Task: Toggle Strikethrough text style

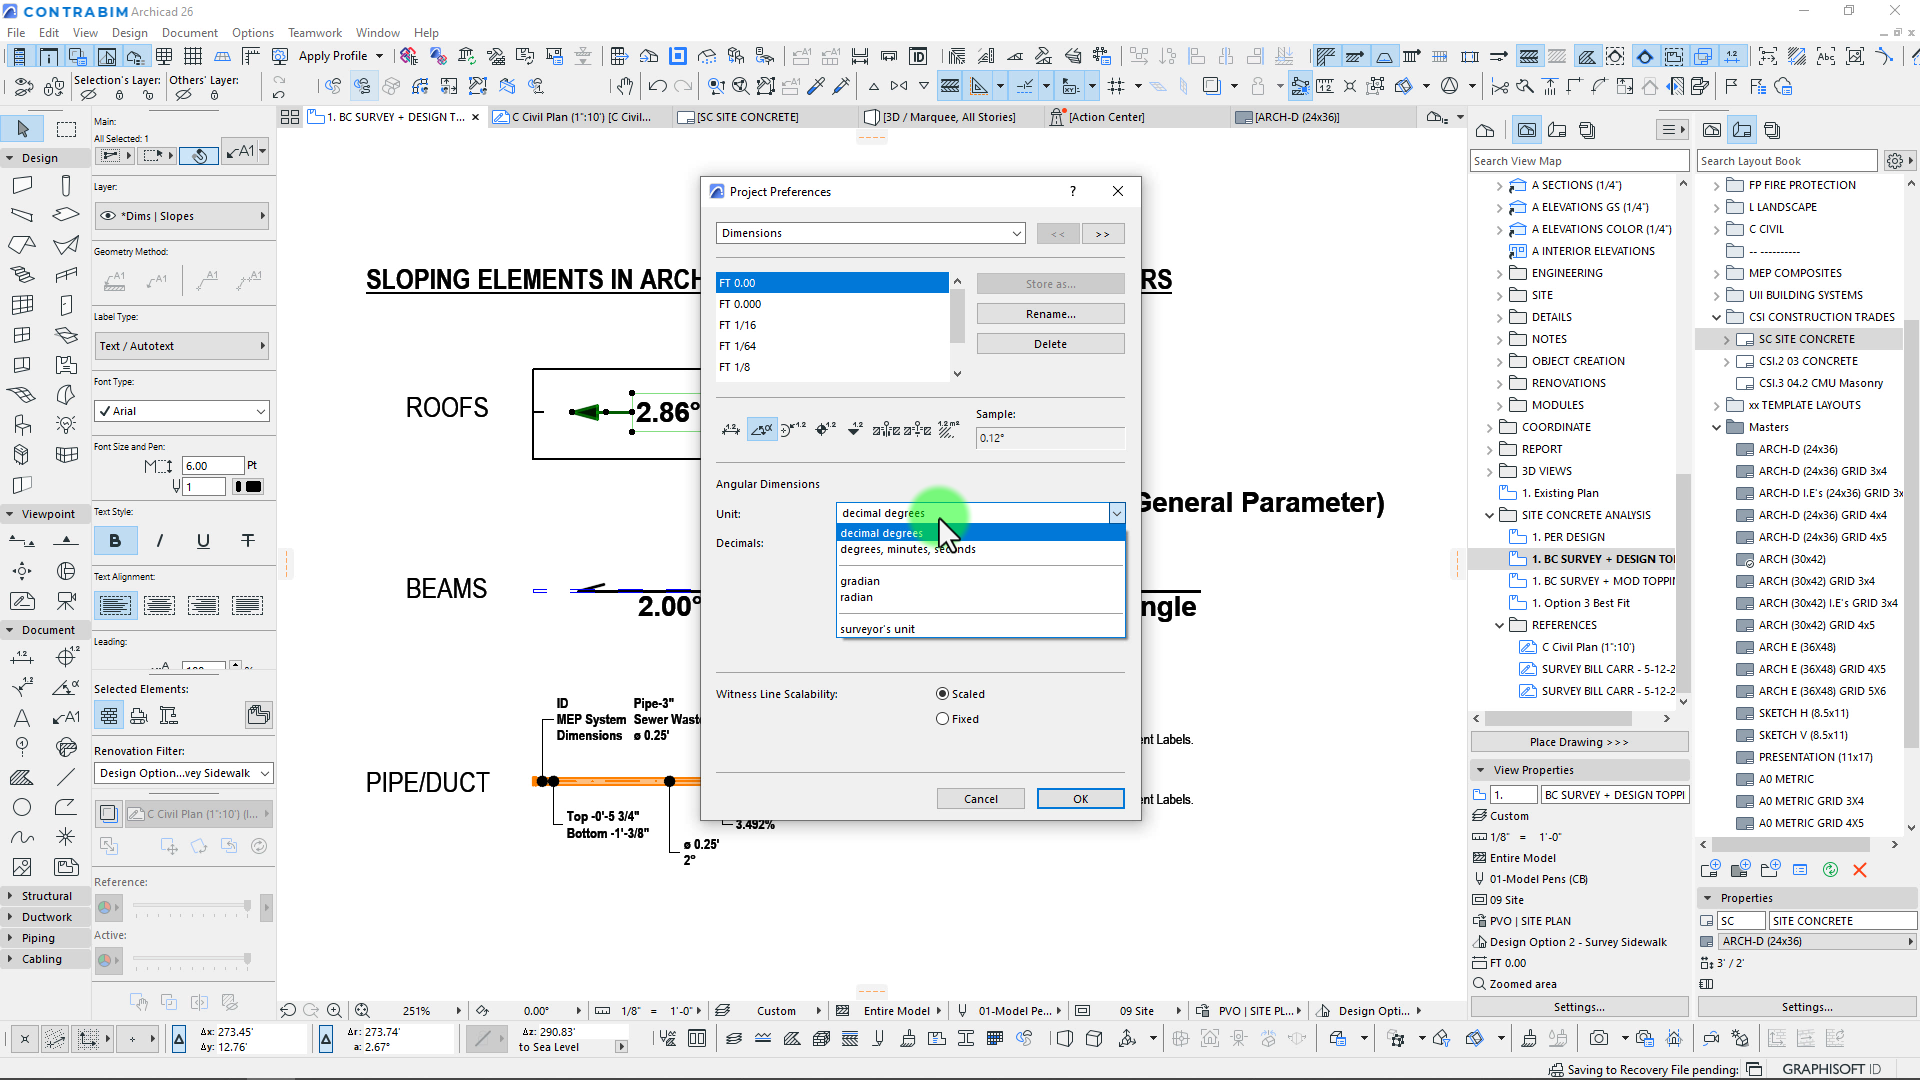Action: pos(248,541)
